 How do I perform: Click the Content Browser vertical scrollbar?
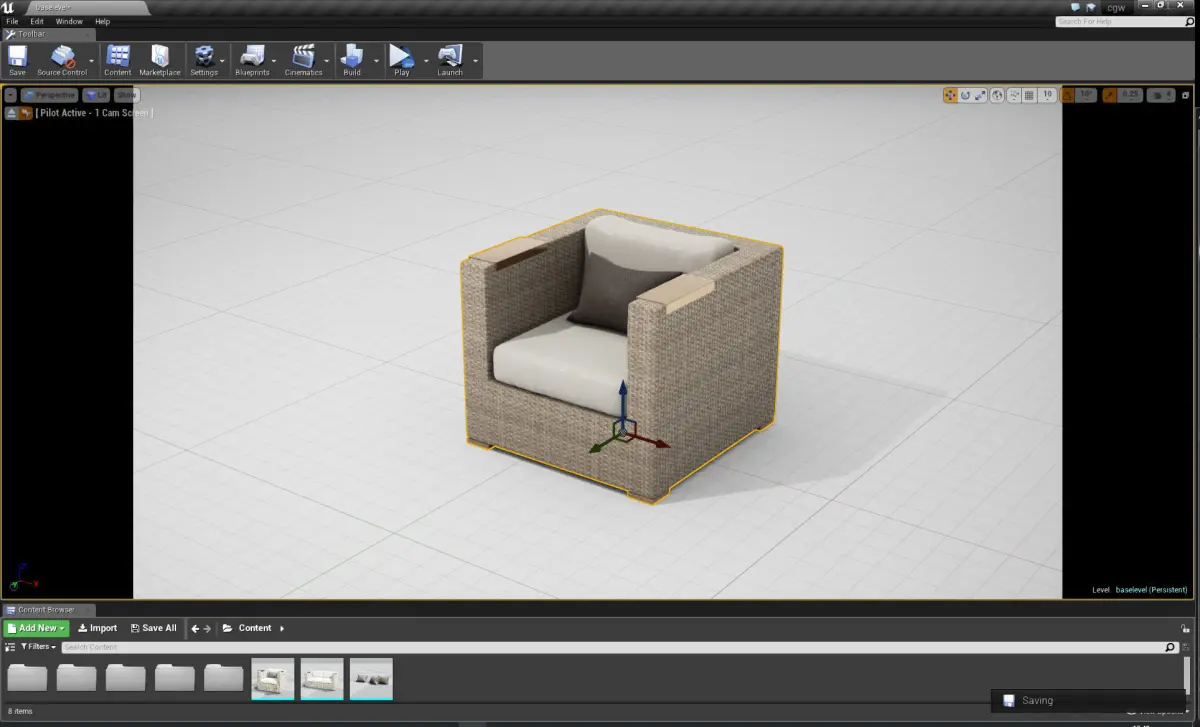[1185, 676]
